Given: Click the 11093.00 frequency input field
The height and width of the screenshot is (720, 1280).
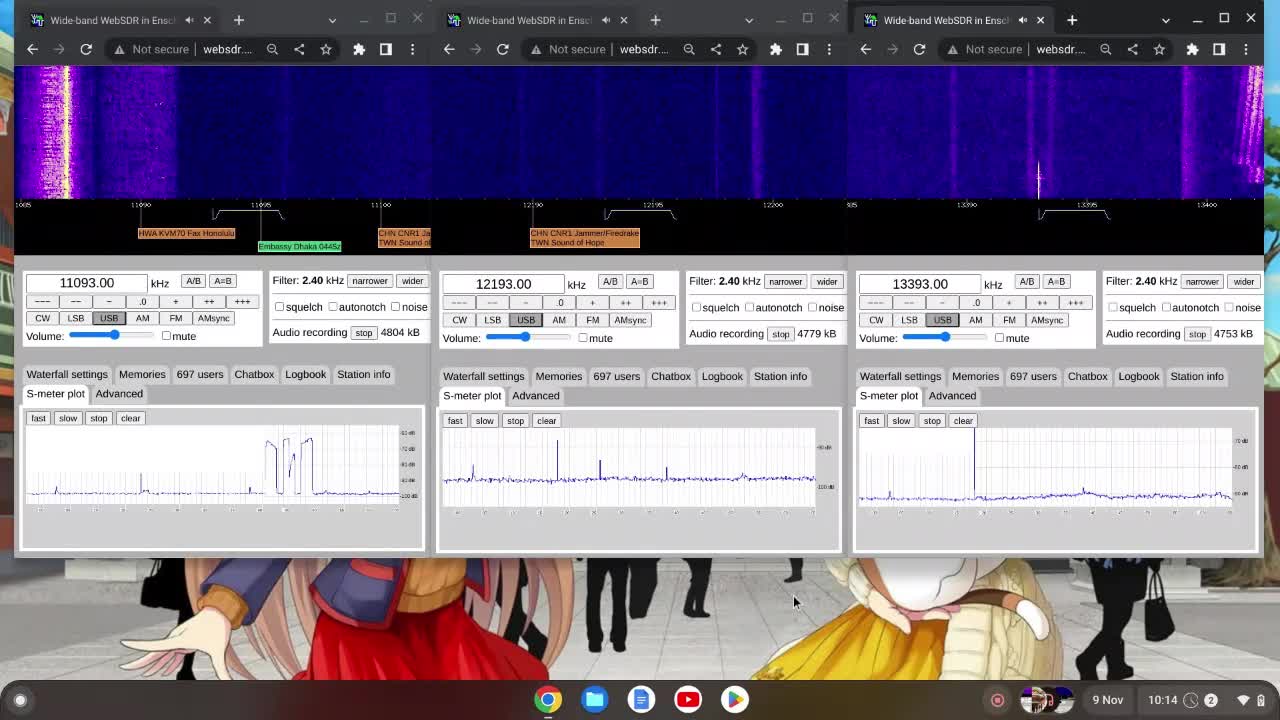Looking at the screenshot, I should coord(87,283).
